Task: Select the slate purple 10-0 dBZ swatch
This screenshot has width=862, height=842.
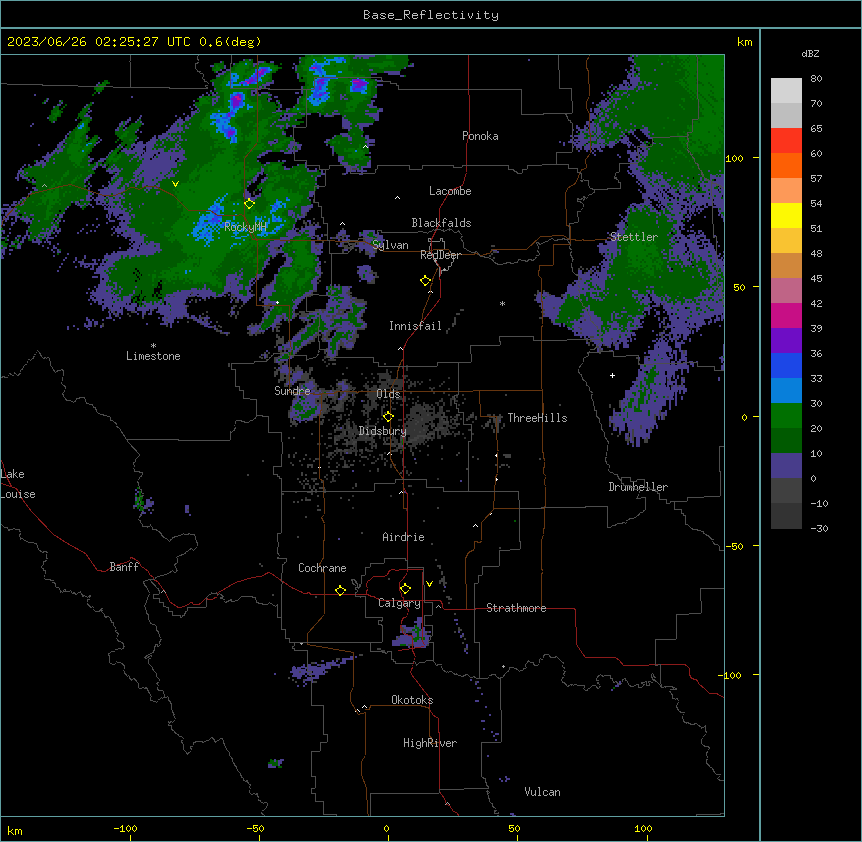Action: [786, 466]
